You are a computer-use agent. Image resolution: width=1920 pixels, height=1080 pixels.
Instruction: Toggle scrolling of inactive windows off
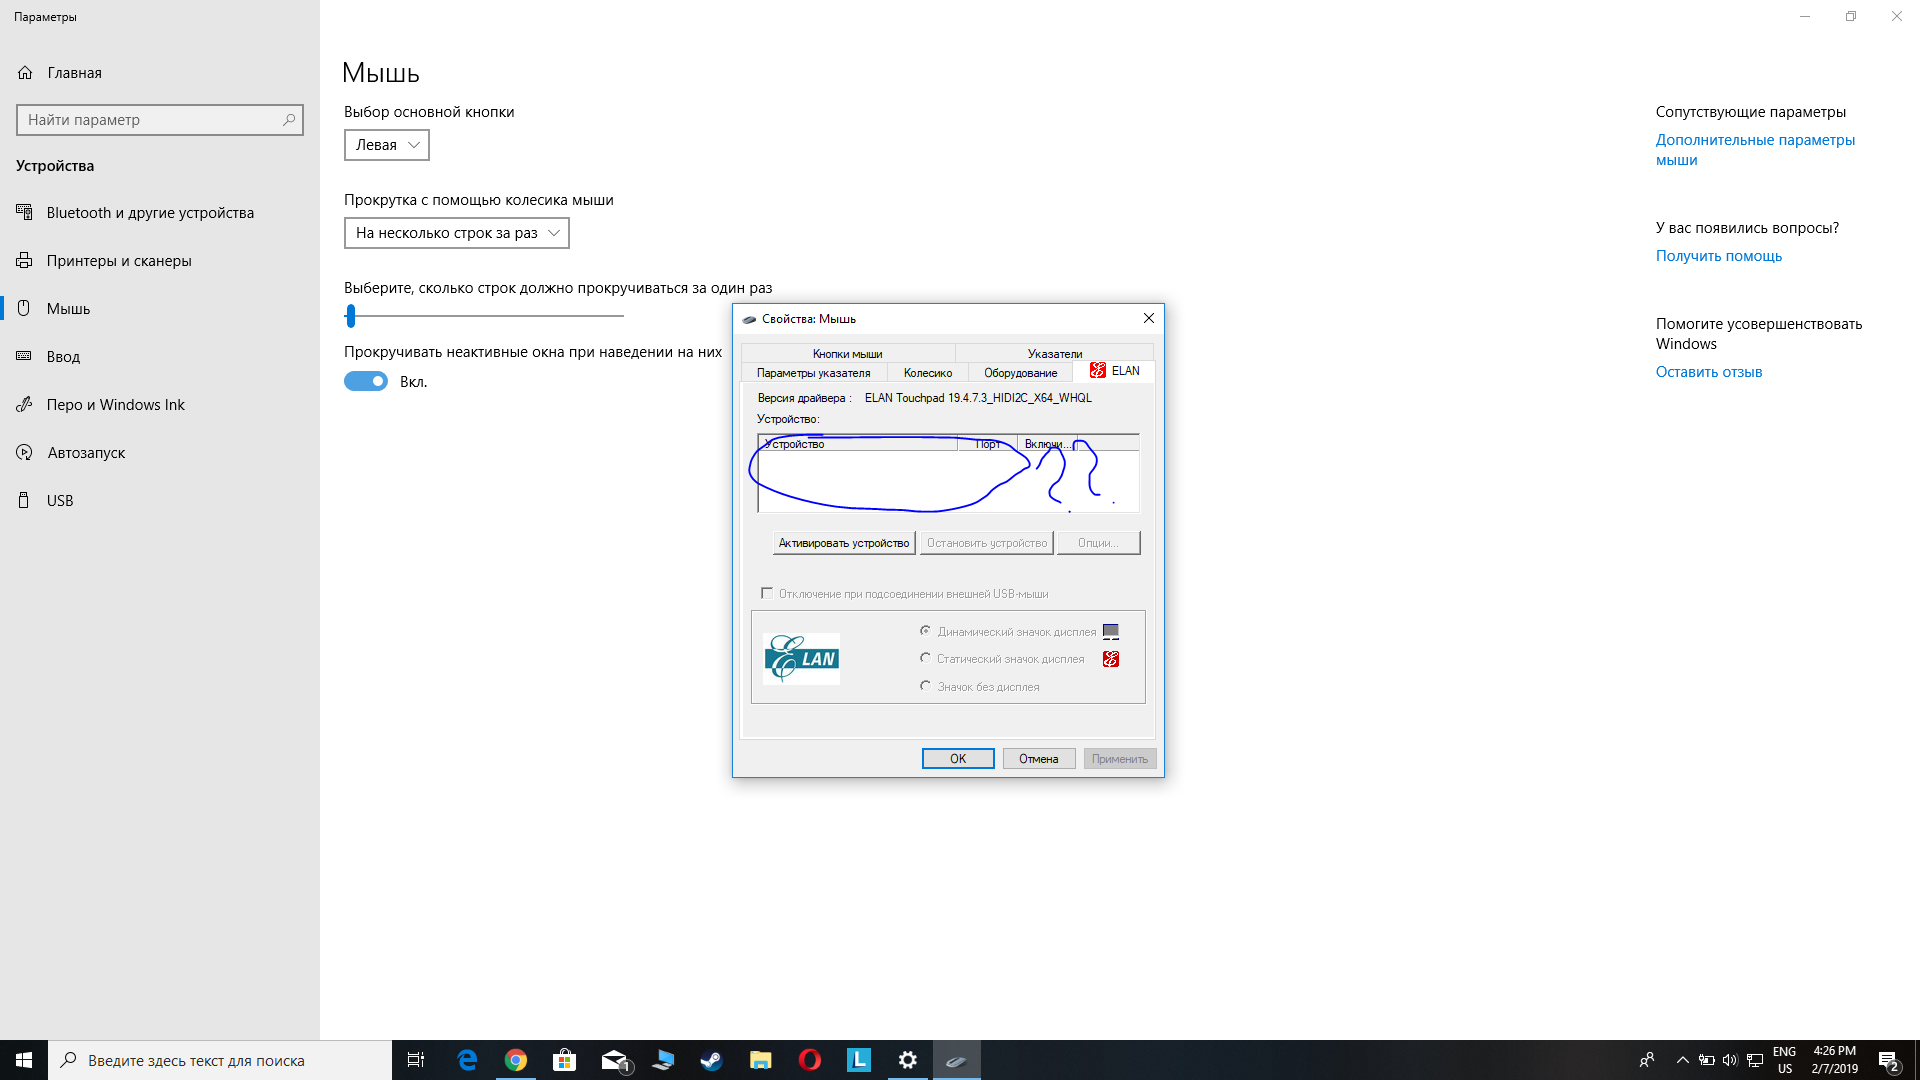coord(365,381)
